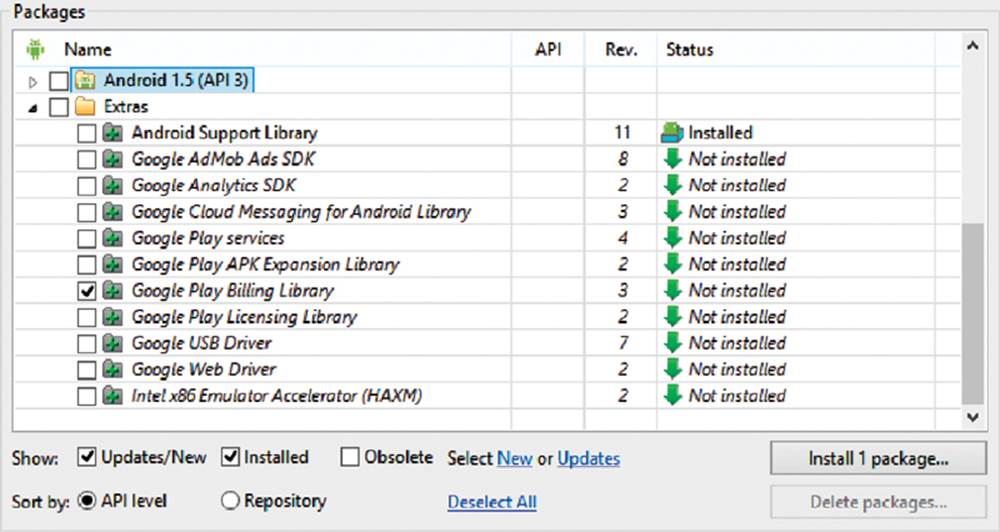Screen dimensions: 1000x532
Task: Check the Google Web Driver checkbox
Action: (x=86, y=370)
